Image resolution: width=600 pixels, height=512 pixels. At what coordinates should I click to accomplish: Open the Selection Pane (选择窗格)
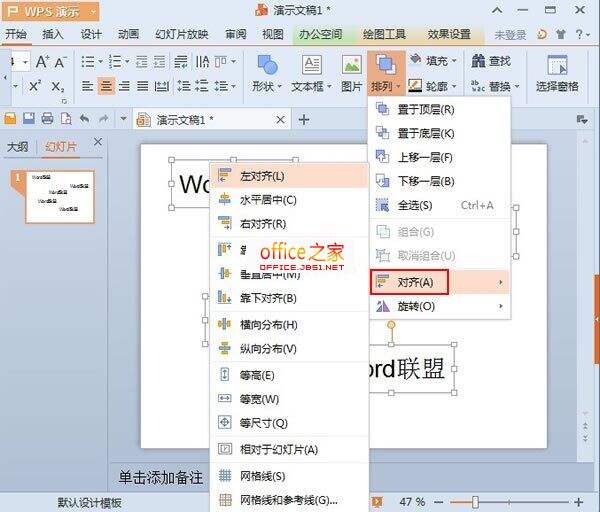tap(557, 73)
